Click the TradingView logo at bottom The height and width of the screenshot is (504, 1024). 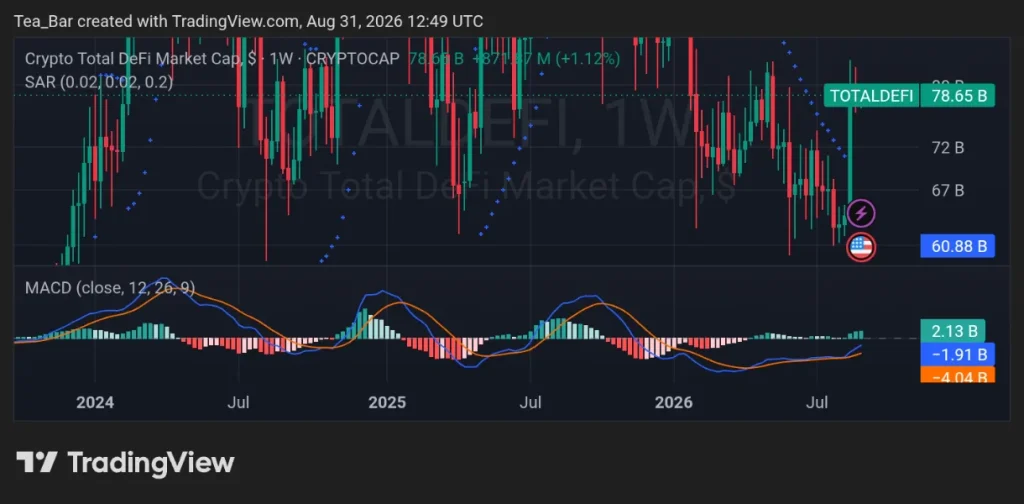pyautogui.click(x=125, y=463)
